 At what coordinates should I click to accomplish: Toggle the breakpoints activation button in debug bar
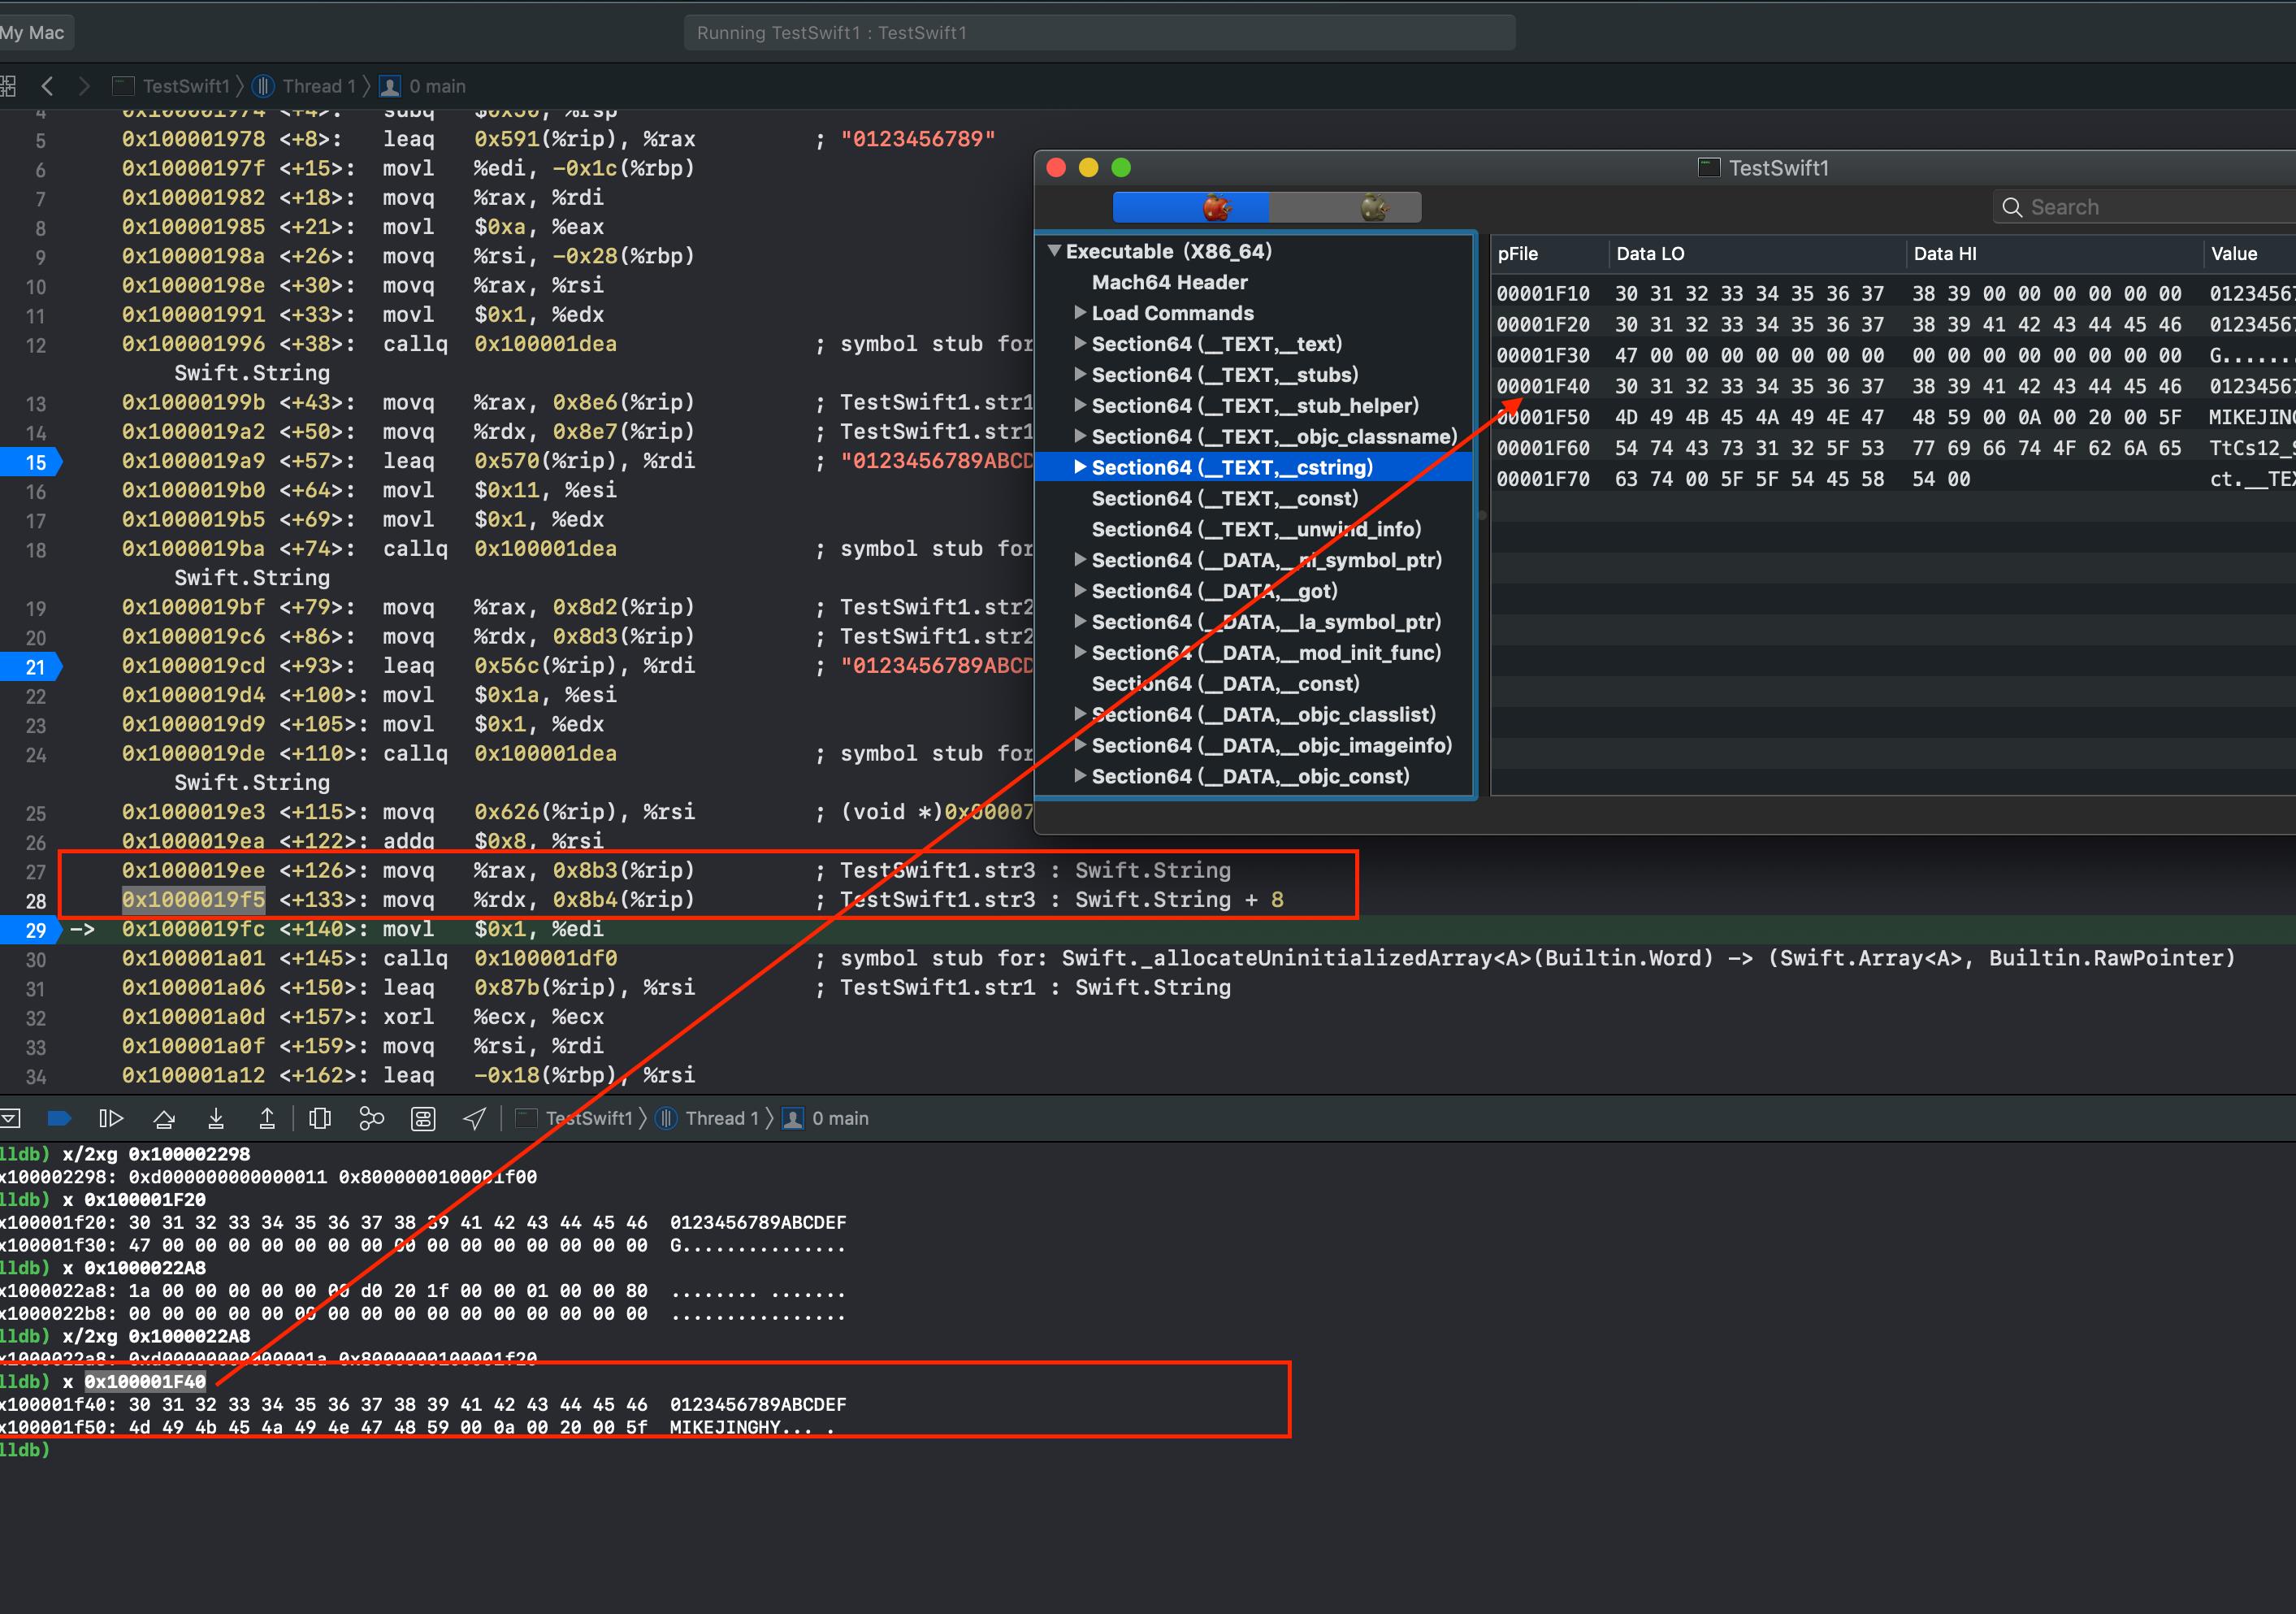pos(59,1118)
